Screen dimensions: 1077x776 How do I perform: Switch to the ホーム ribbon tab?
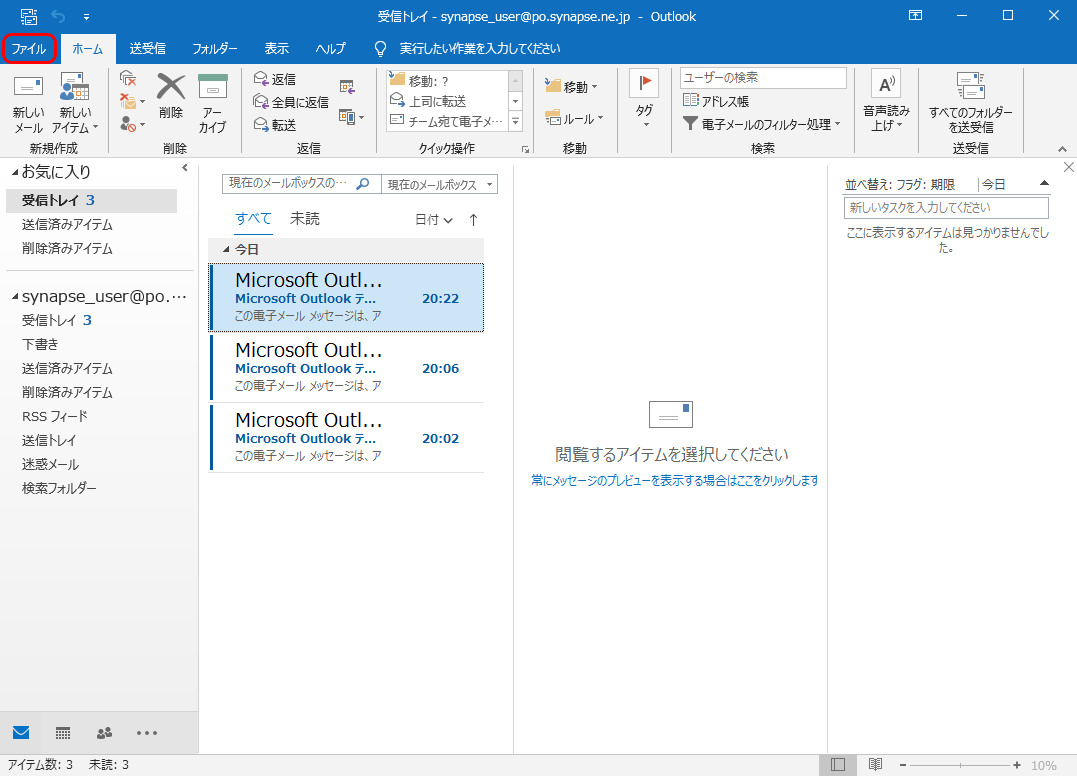click(x=87, y=49)
